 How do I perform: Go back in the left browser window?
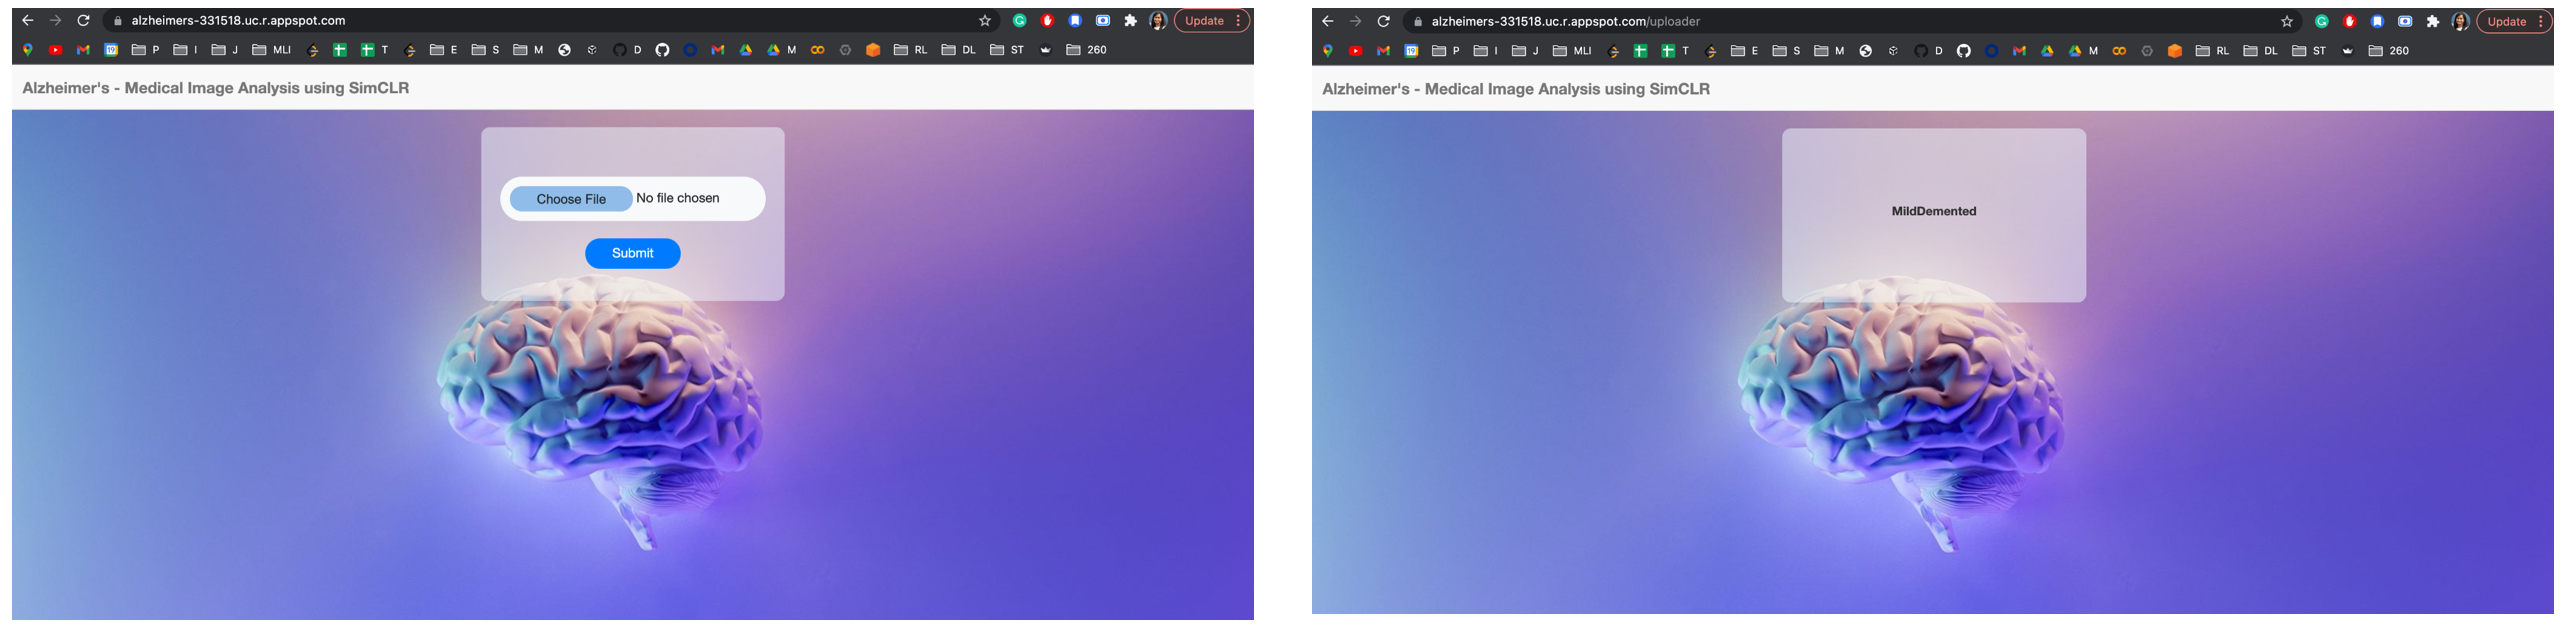28,21
